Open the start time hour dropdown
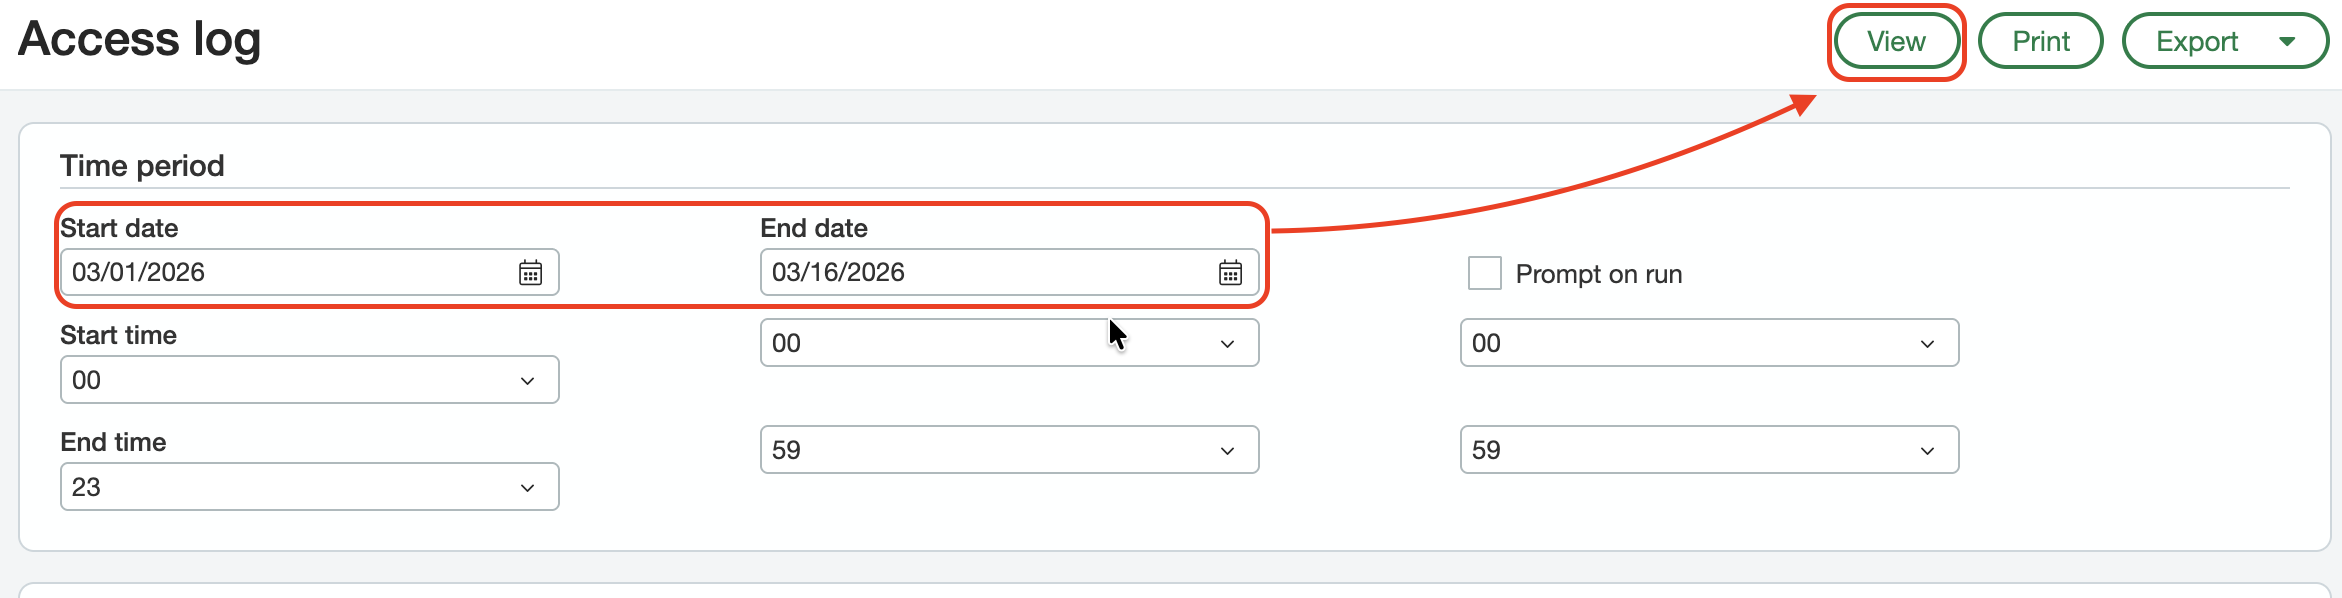2342x598 pixels. click(309, 379)
